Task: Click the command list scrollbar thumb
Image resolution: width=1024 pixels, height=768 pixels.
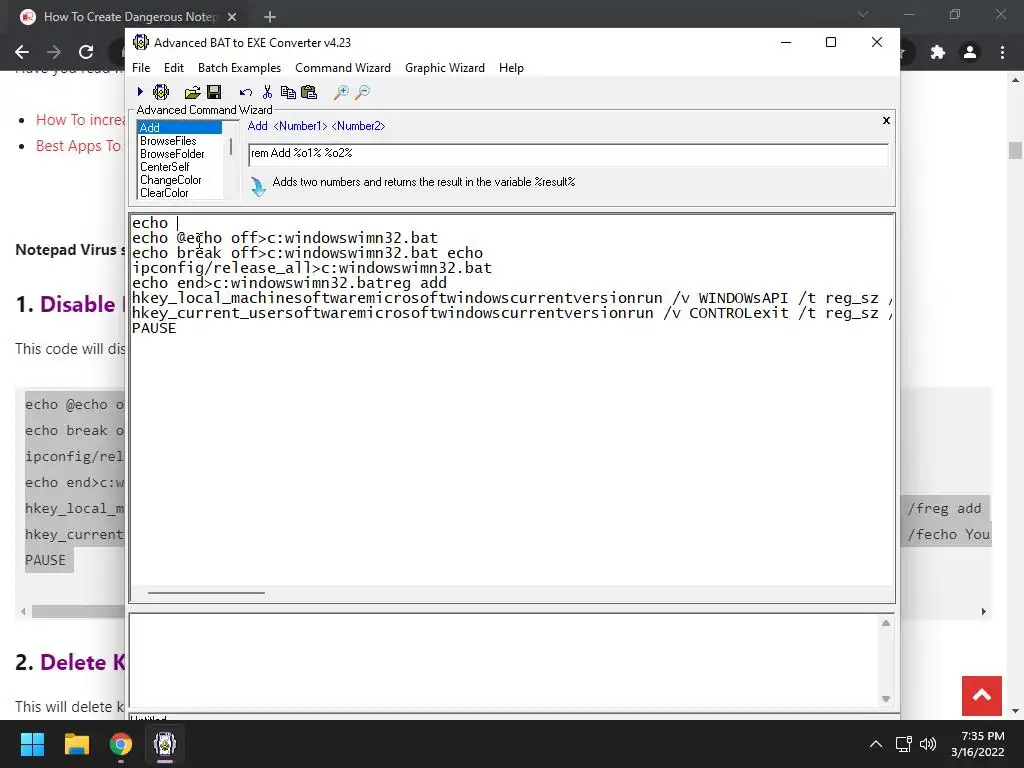Action: pos(231,146)
